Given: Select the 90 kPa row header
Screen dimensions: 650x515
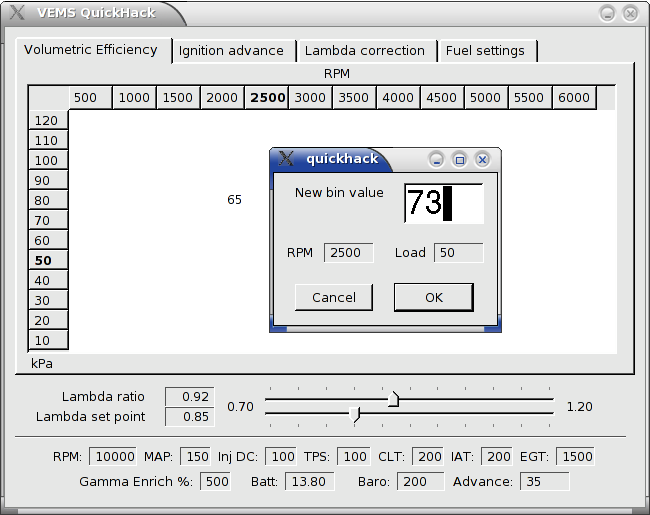Looking at the screenshot, I should pyautogui.click(x=48, y=180).
